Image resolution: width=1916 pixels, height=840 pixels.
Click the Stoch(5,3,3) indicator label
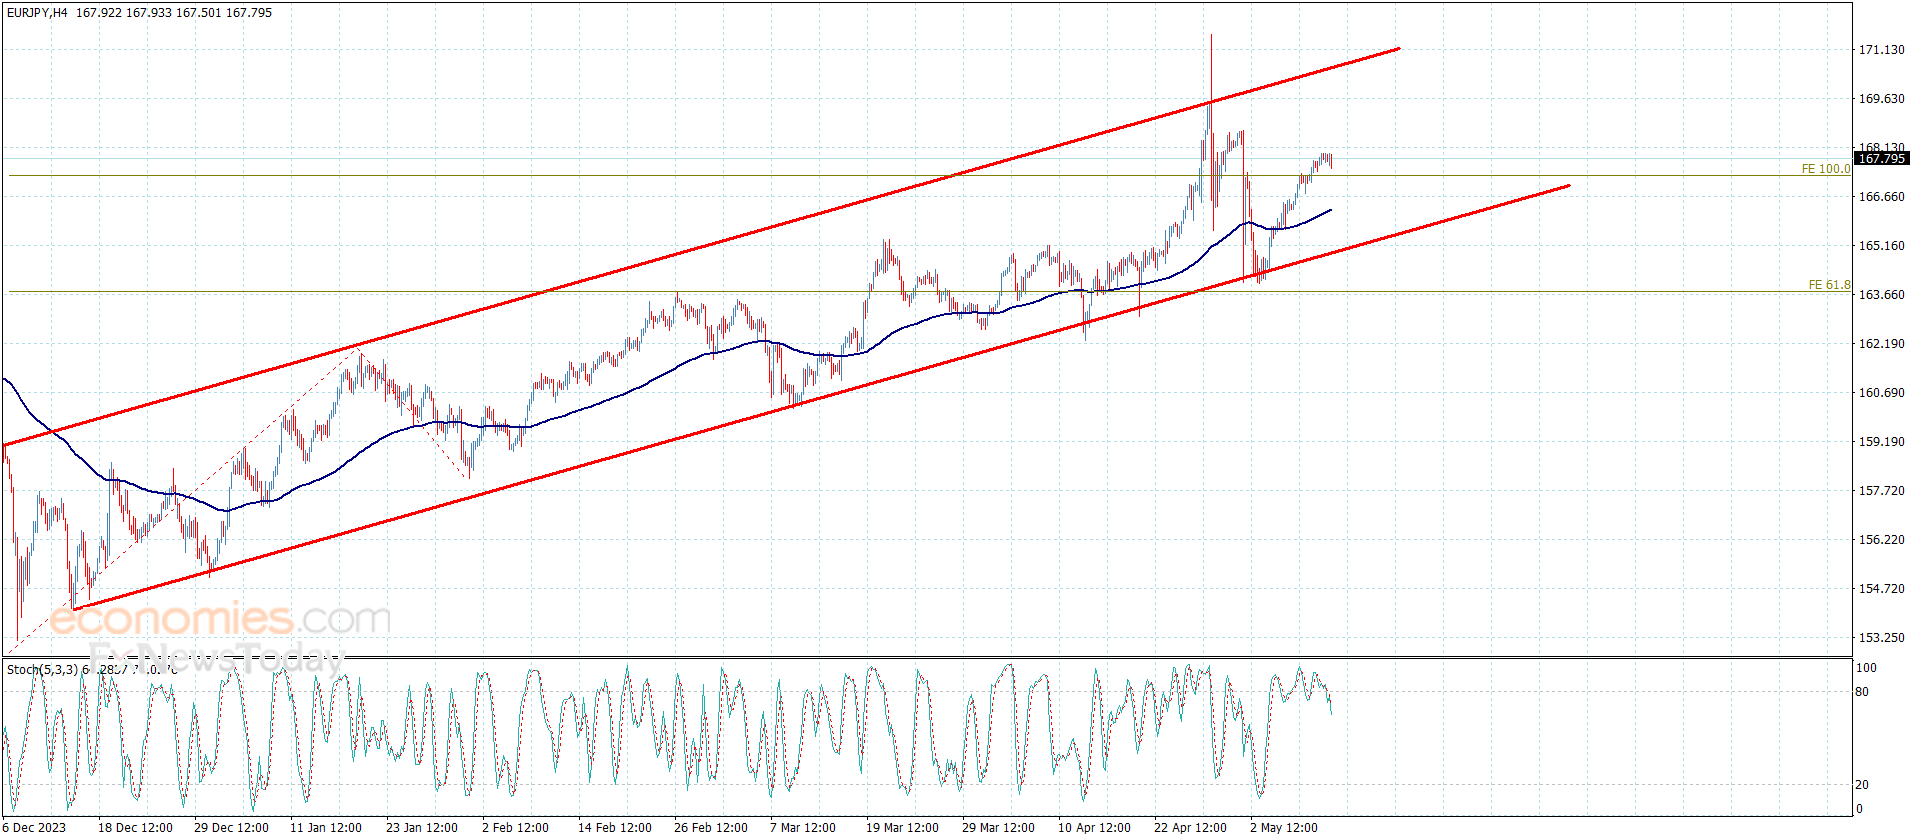pos(42,670)
